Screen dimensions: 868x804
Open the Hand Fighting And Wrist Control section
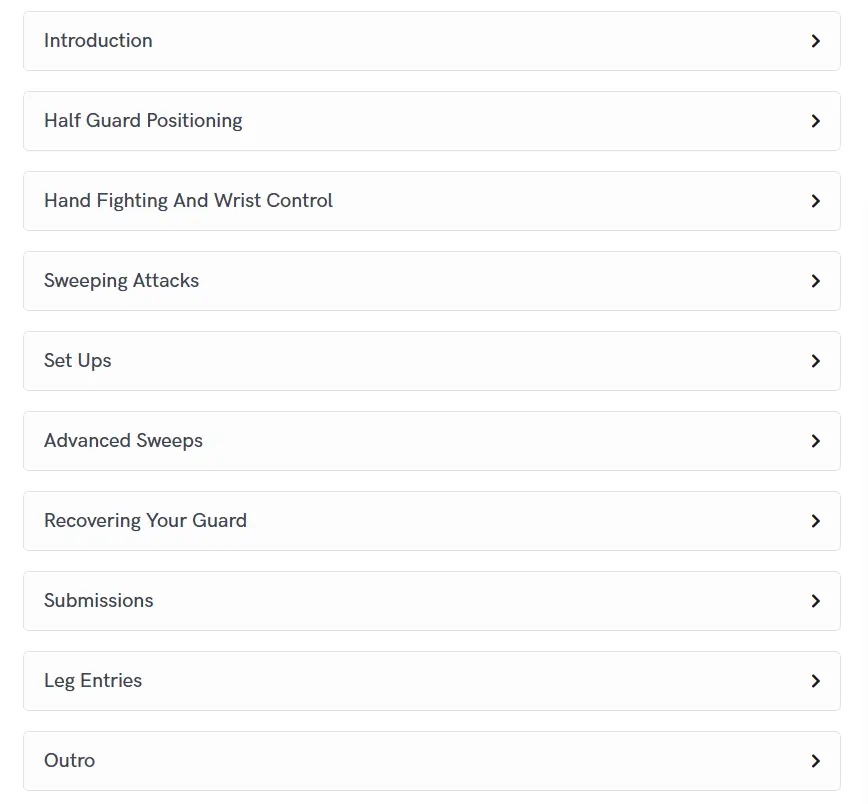pyautogui.click(x=188, y=201)
